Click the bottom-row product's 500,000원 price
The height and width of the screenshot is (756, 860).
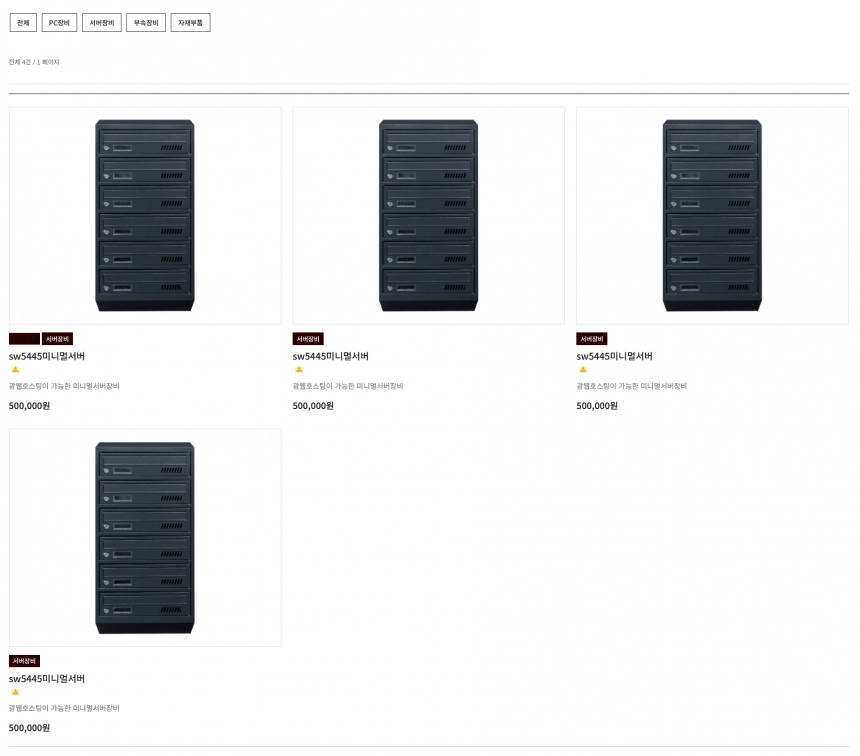pos(29,728)
